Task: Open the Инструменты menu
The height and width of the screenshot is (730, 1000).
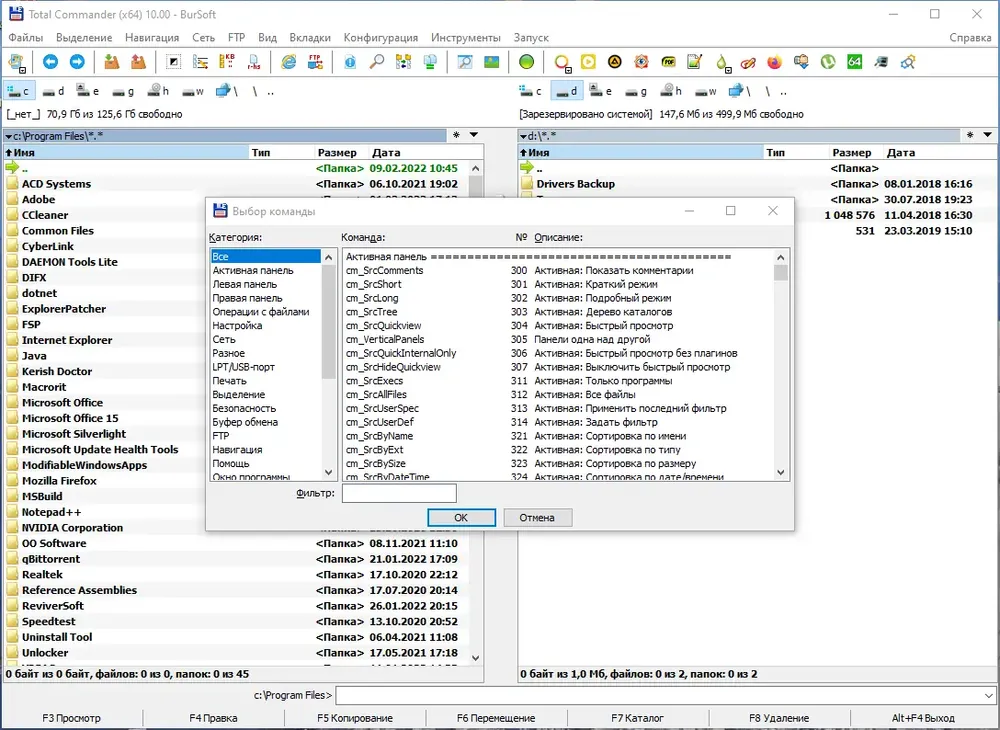Action: click(x=466, y=38)
